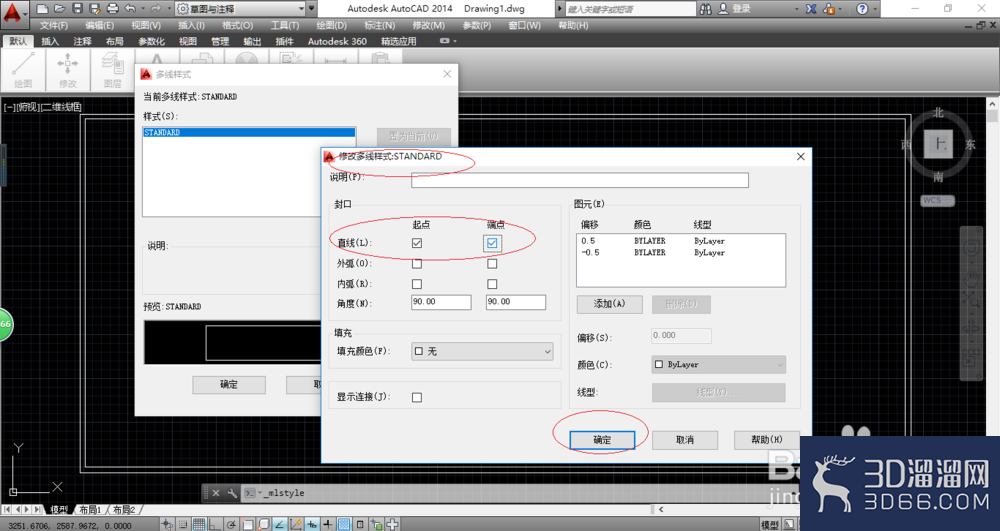
Task: Toggle Grid Display icon in status bar
Action: (x=200, y=524)
